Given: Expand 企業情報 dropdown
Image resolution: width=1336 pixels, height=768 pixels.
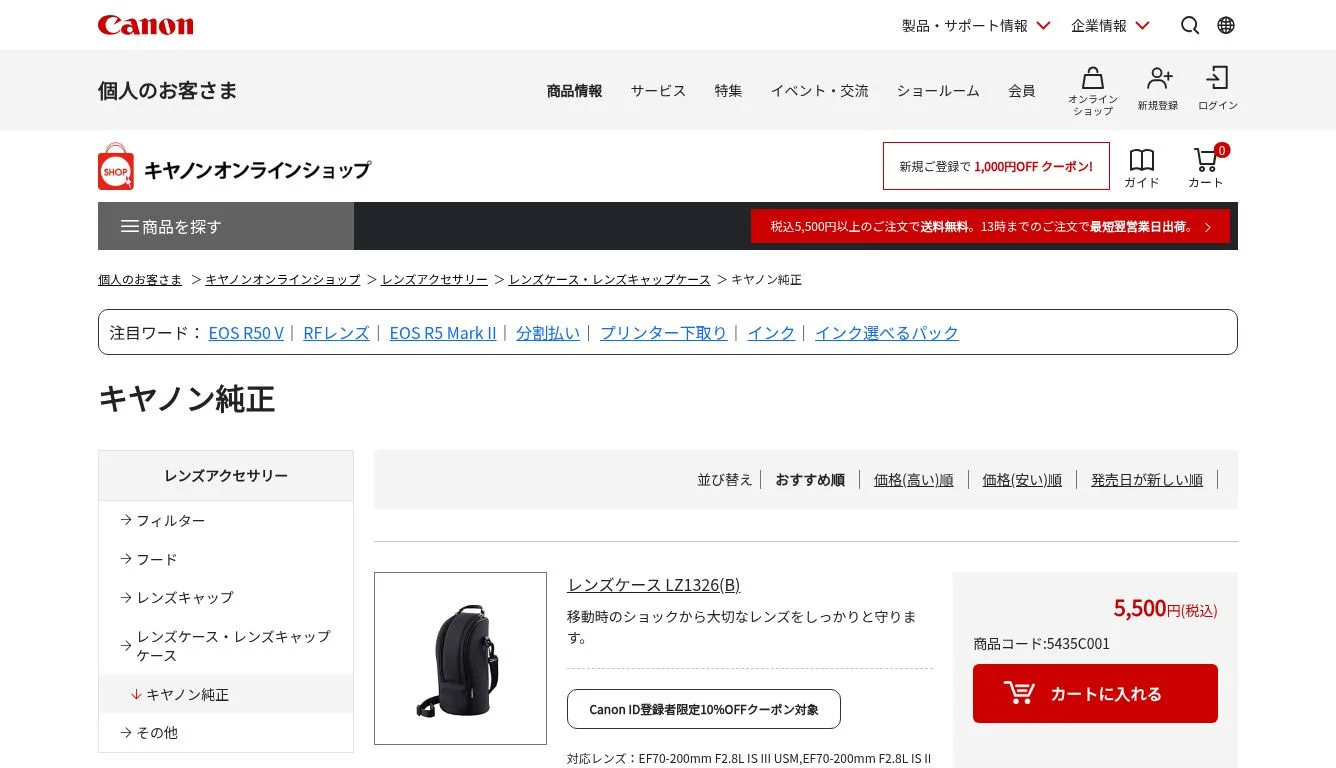Looking at the screenshot, I should (x=1110, y=25).
